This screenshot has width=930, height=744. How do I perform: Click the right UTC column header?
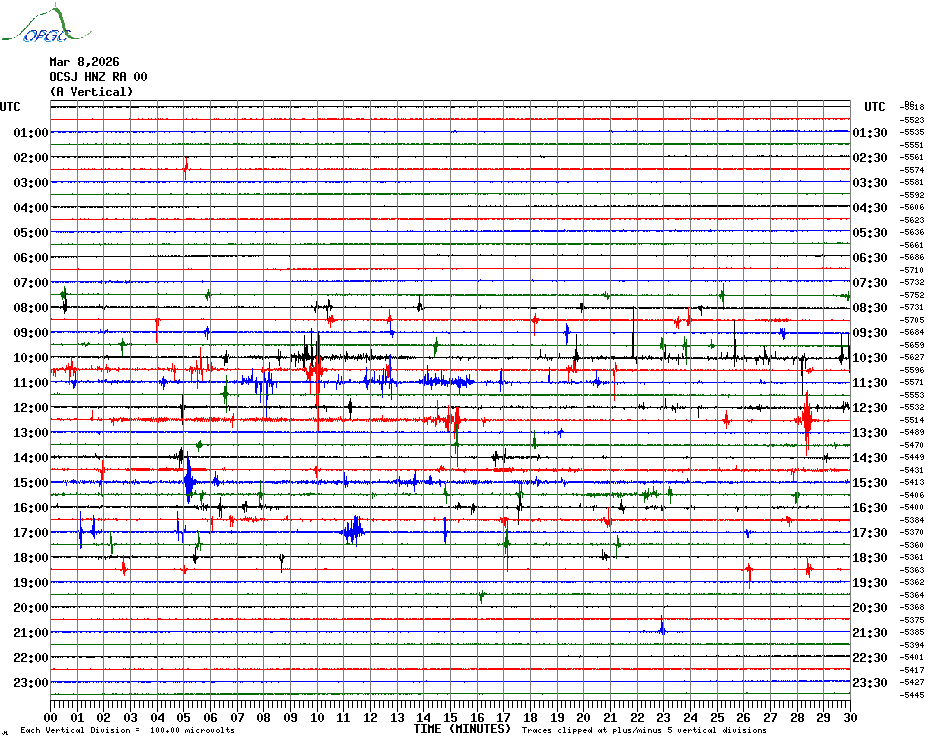tap(875, 107)
